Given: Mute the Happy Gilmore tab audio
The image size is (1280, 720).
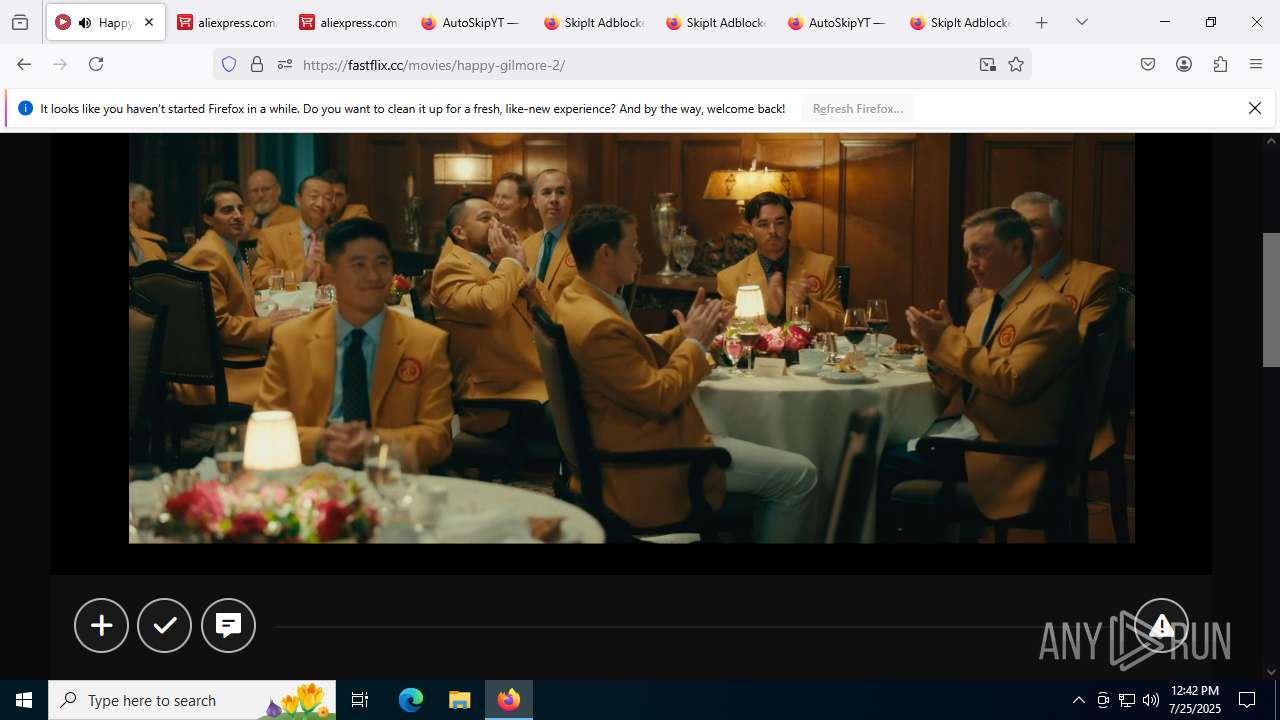Looking at the screenshot, I should click(85, 22).
